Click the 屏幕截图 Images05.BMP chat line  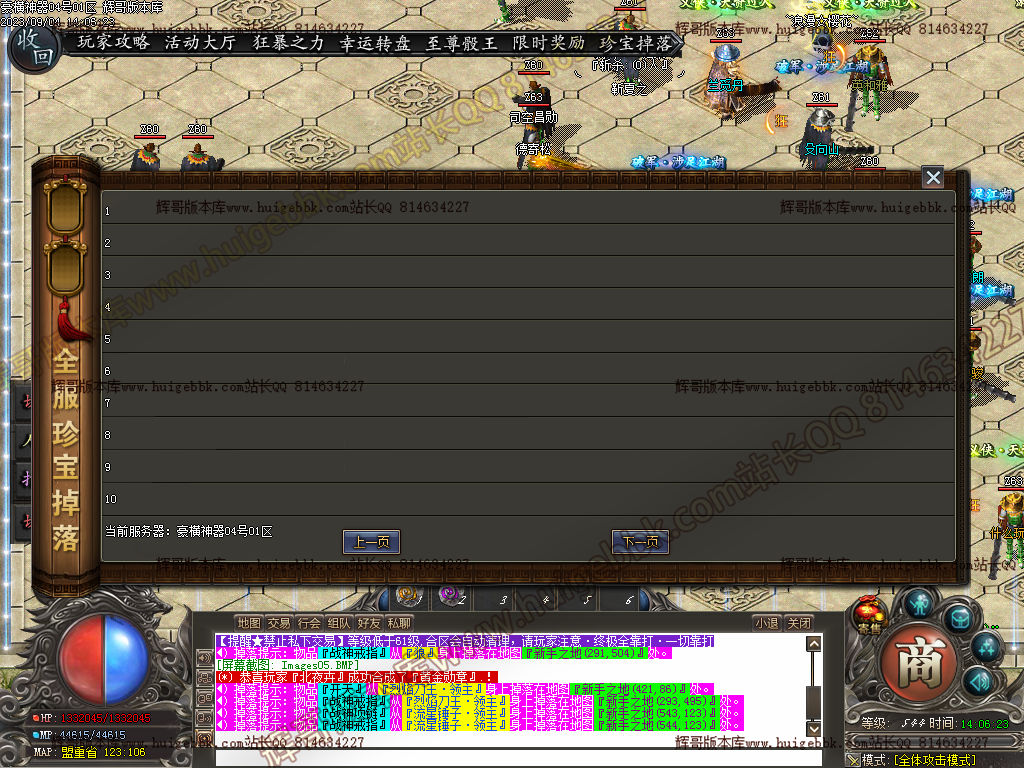[x=287, y=665]
